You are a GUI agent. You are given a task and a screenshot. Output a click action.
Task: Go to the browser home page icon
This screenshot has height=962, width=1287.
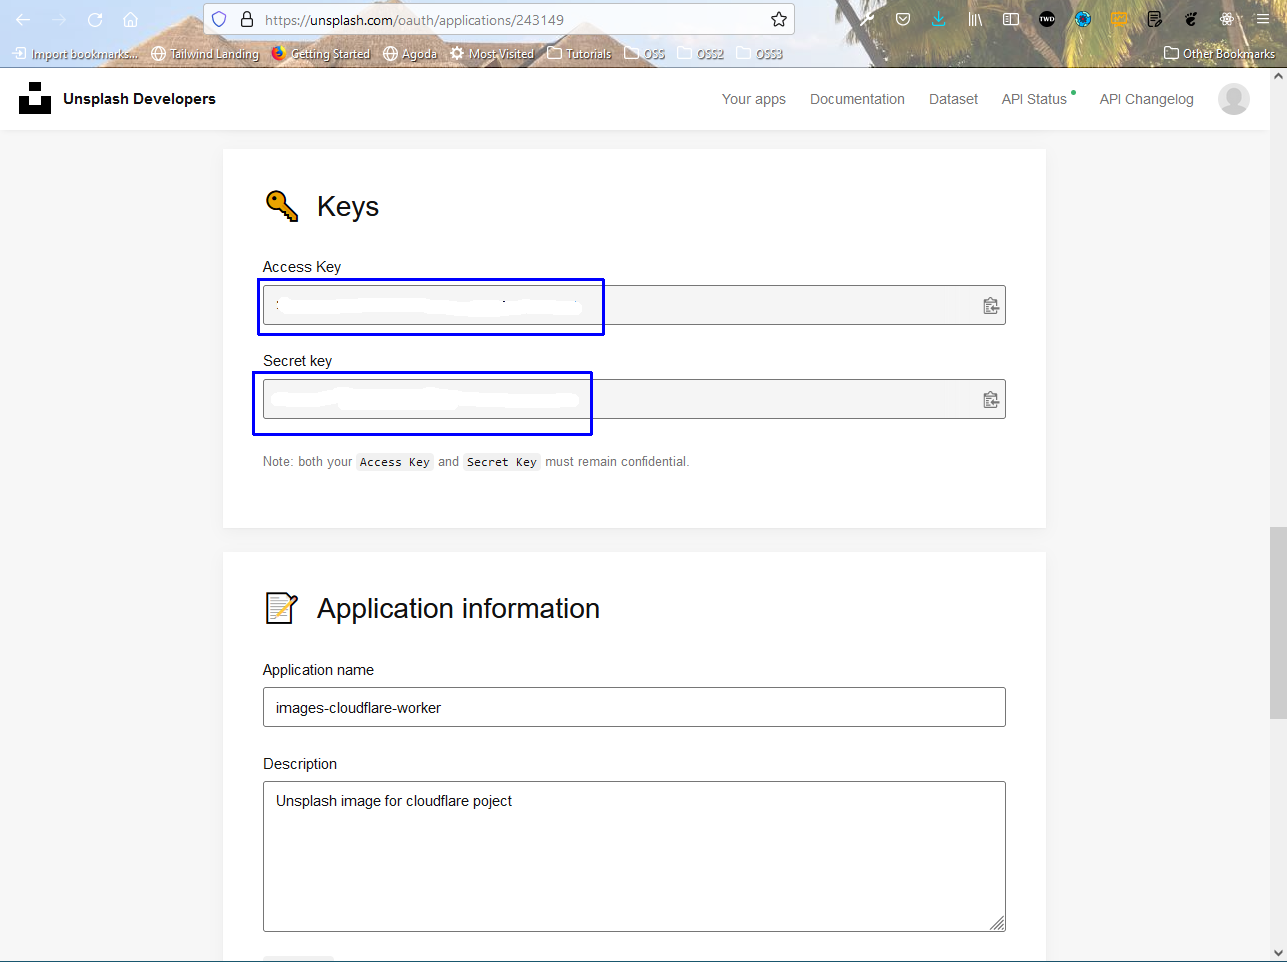click(130, 19)
